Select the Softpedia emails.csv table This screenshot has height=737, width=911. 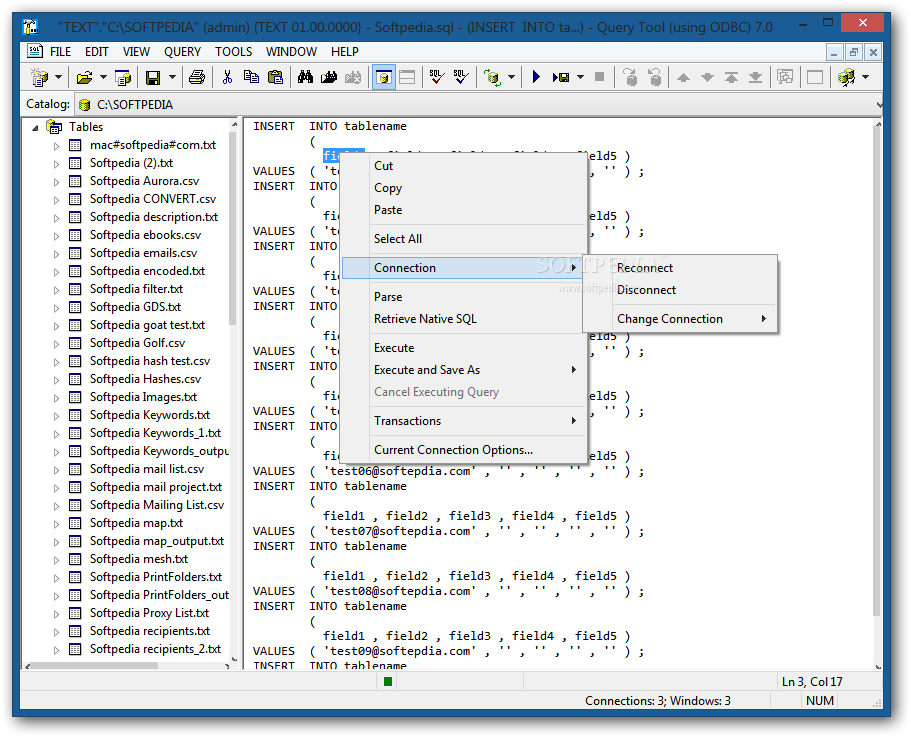(144, 253)
